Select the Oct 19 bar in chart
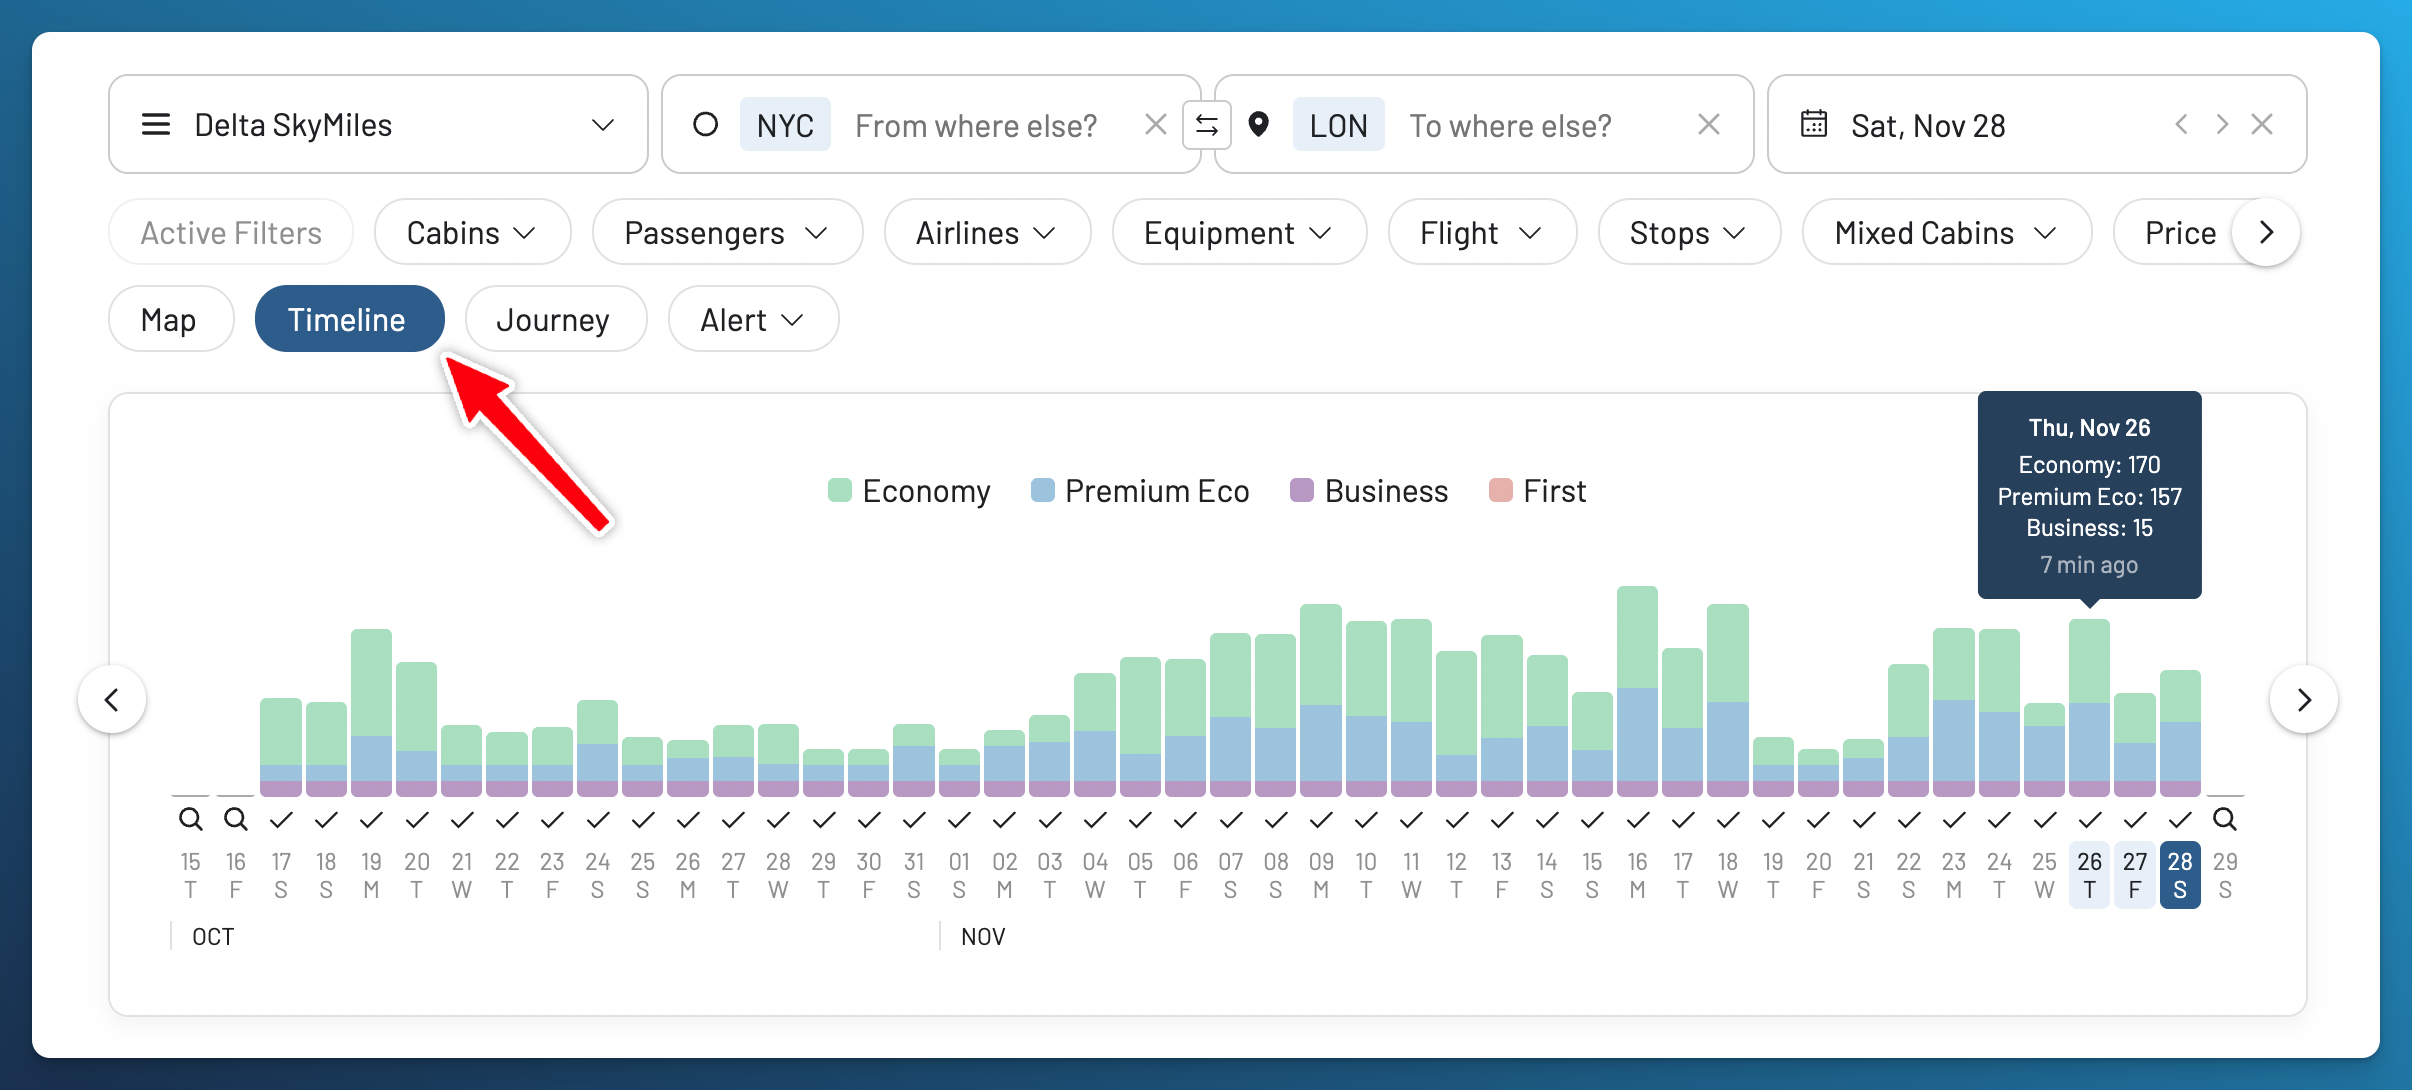The width and height of the screenshot is (2412, 1090). click(x=371, y=713)
